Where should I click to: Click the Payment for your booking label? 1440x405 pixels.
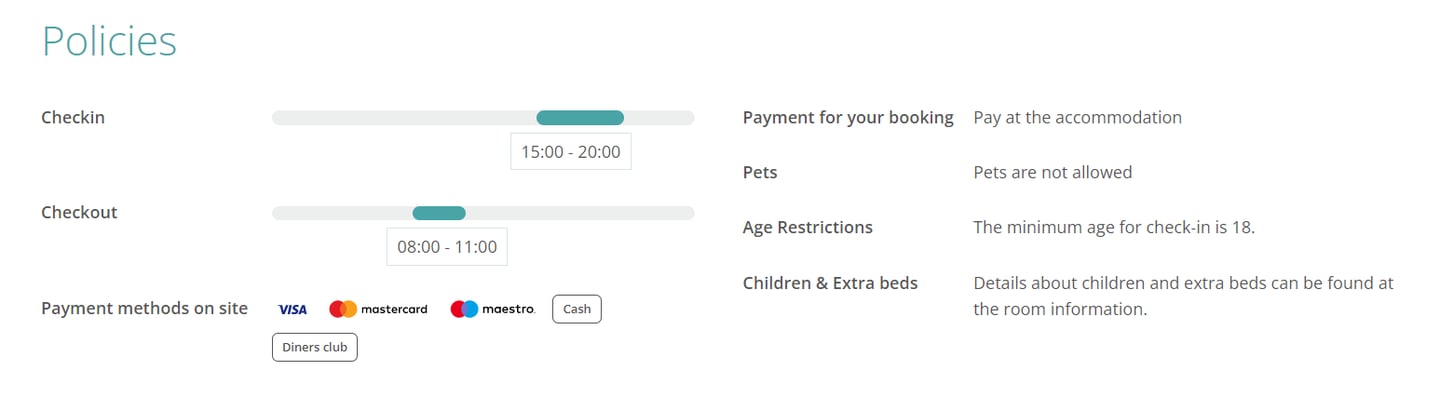(x=848, y=117)
